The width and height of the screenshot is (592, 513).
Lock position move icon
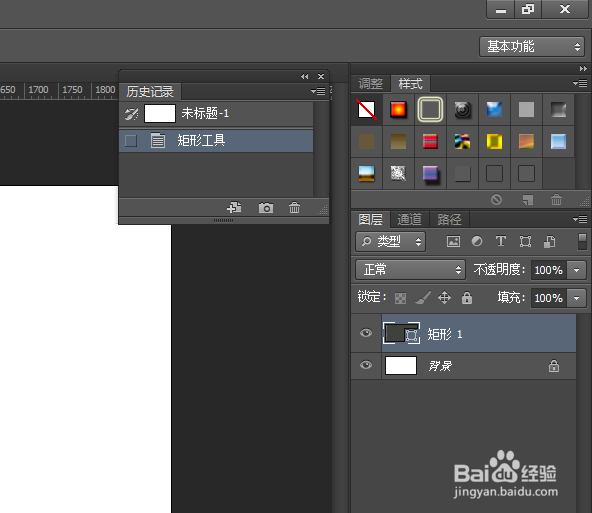444,297
